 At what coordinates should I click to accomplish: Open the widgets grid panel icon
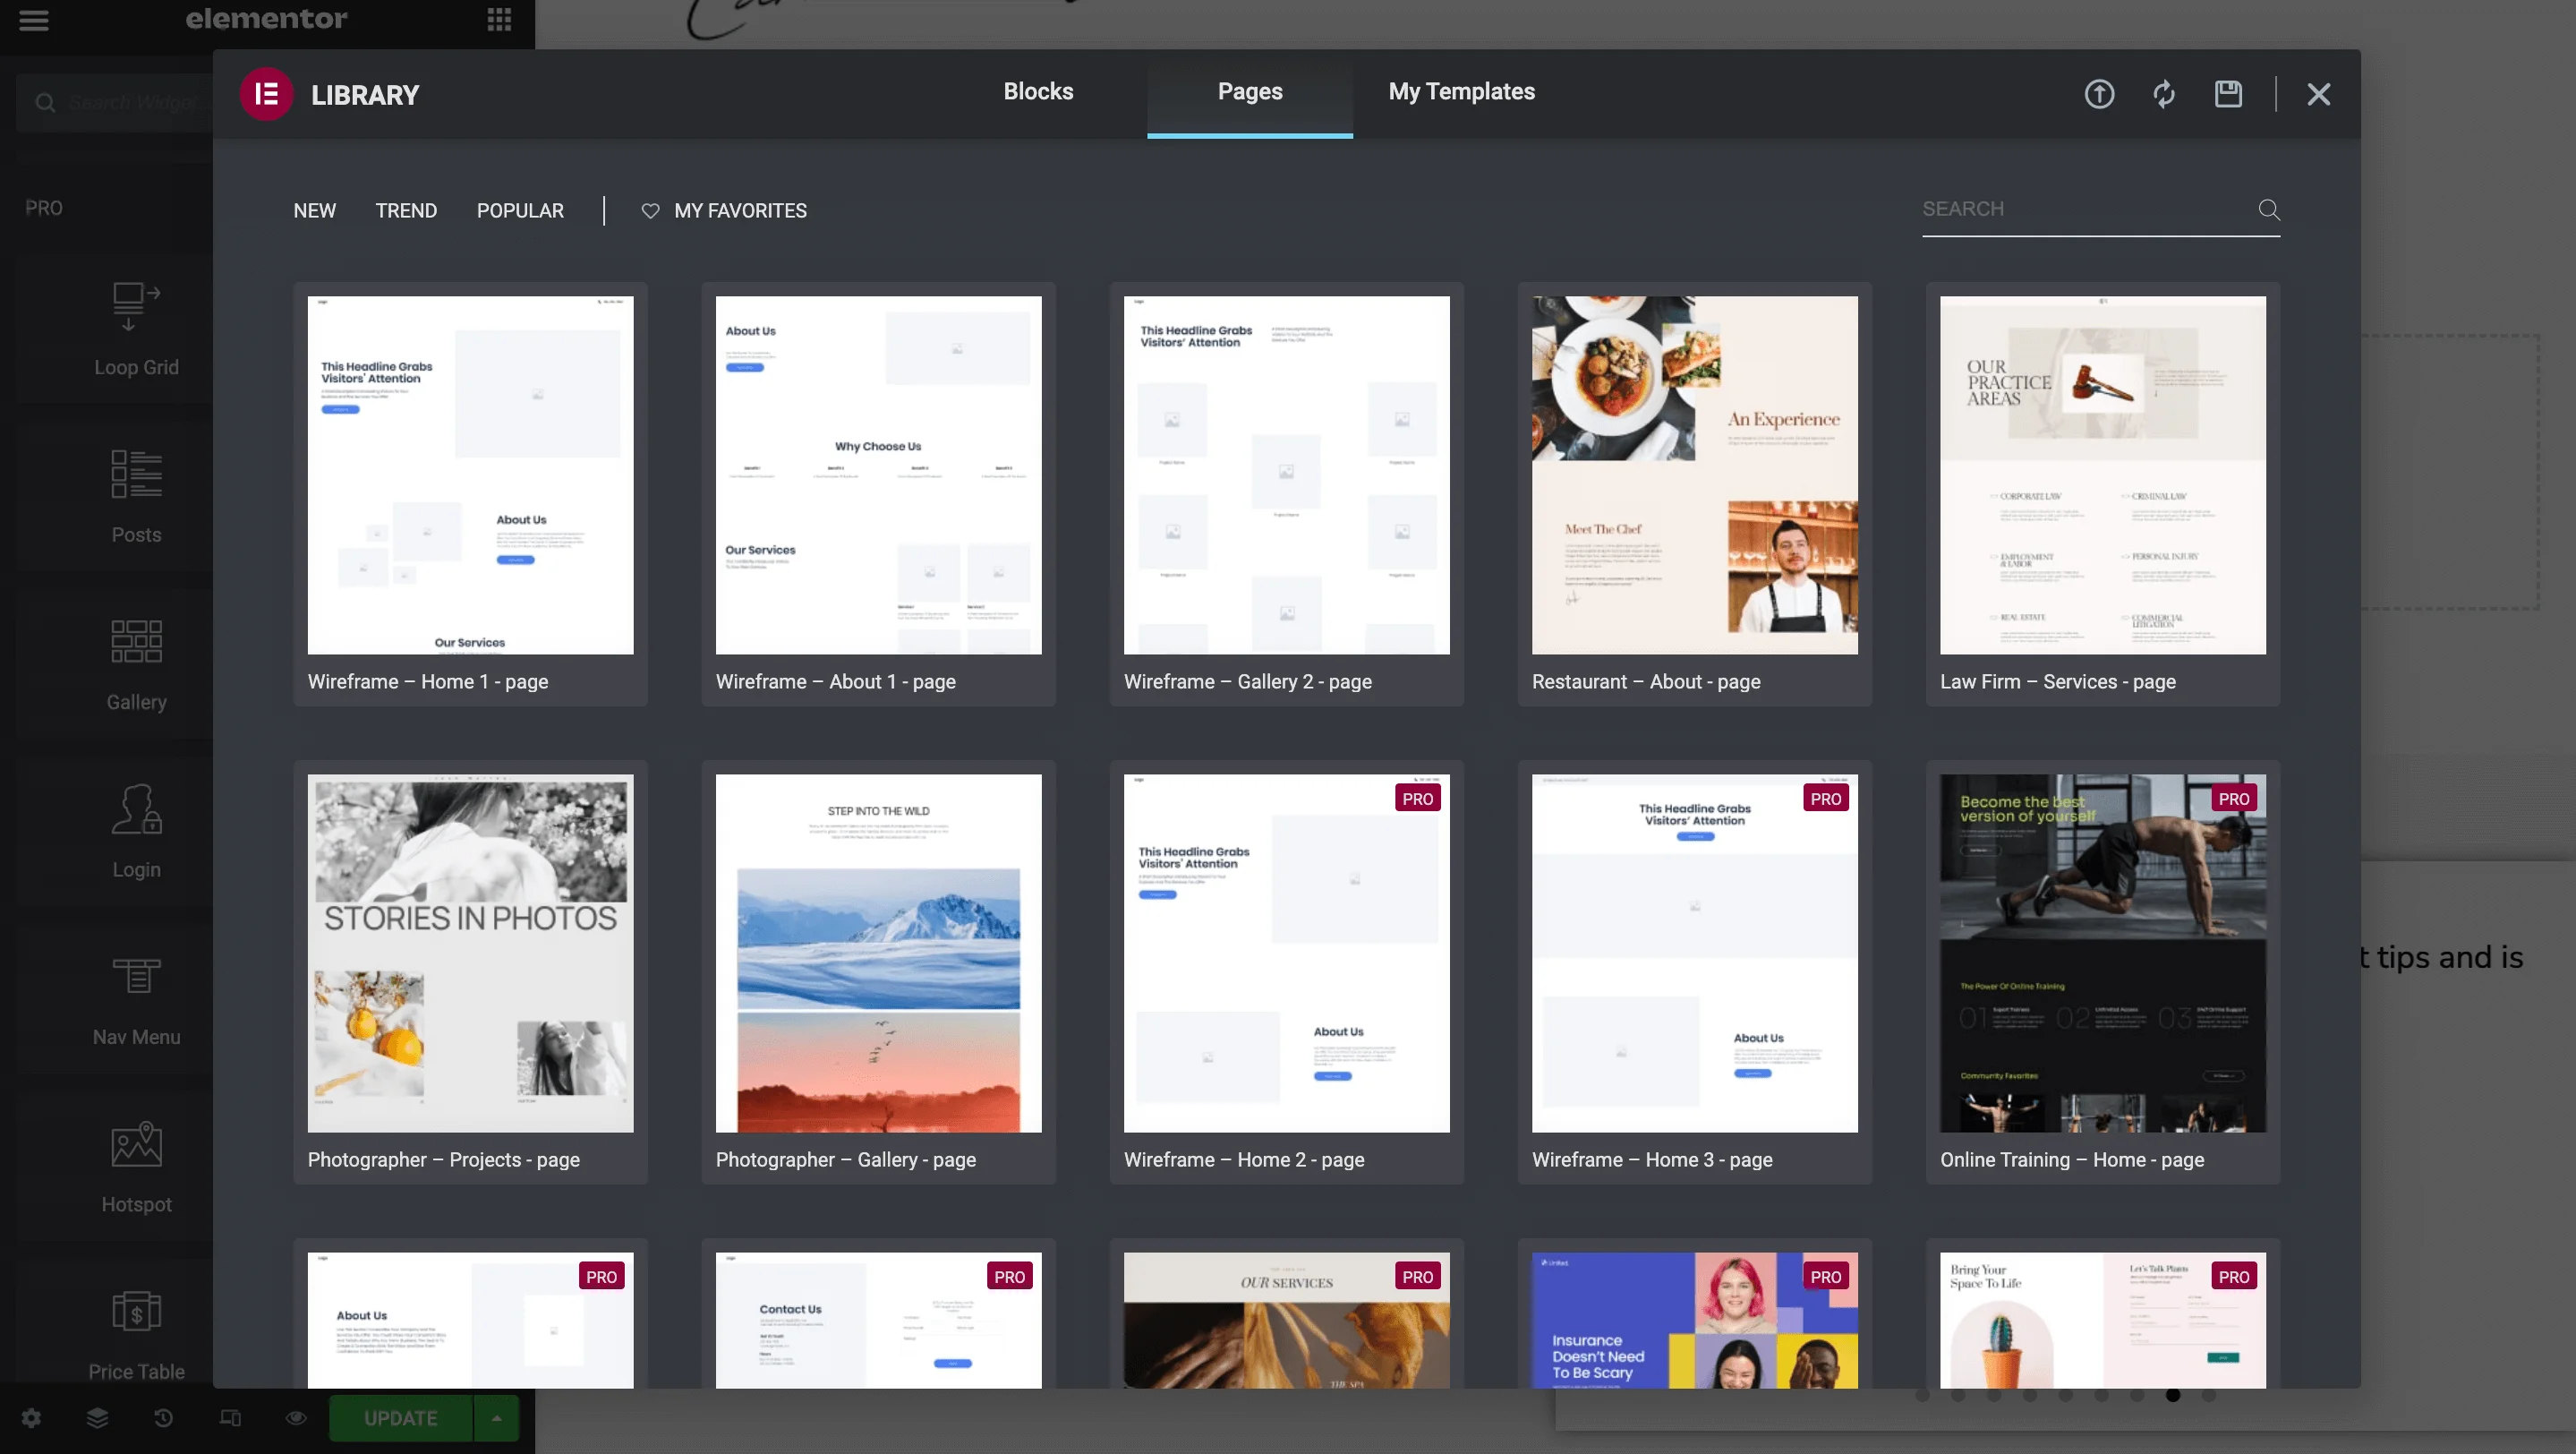tap(499, 20)
